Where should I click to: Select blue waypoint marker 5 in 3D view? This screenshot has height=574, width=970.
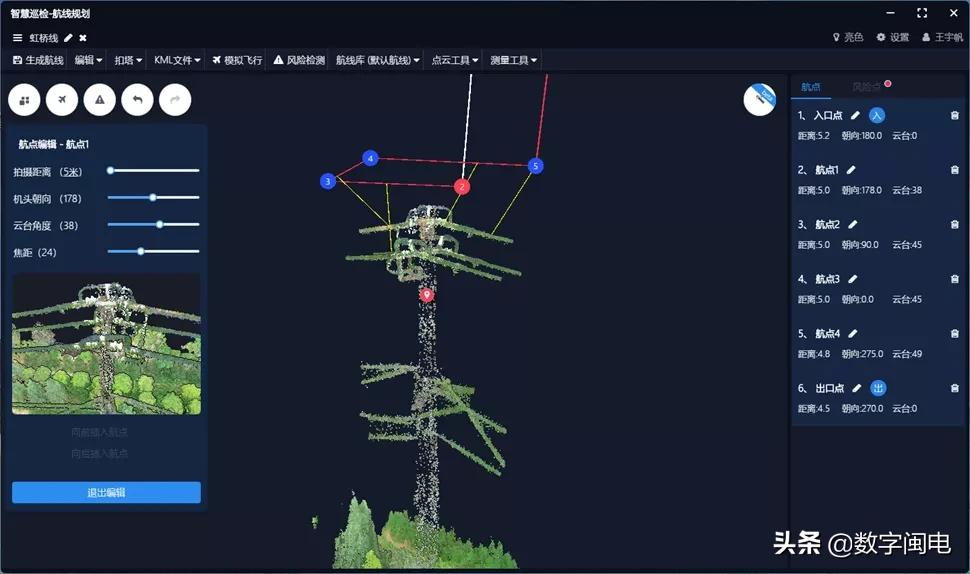536,166
